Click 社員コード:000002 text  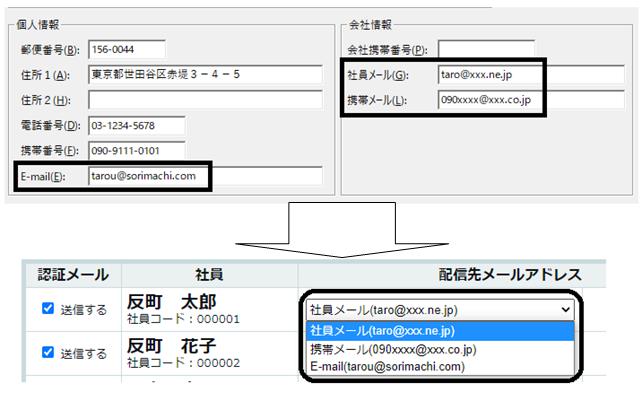(x=183, y=363)
